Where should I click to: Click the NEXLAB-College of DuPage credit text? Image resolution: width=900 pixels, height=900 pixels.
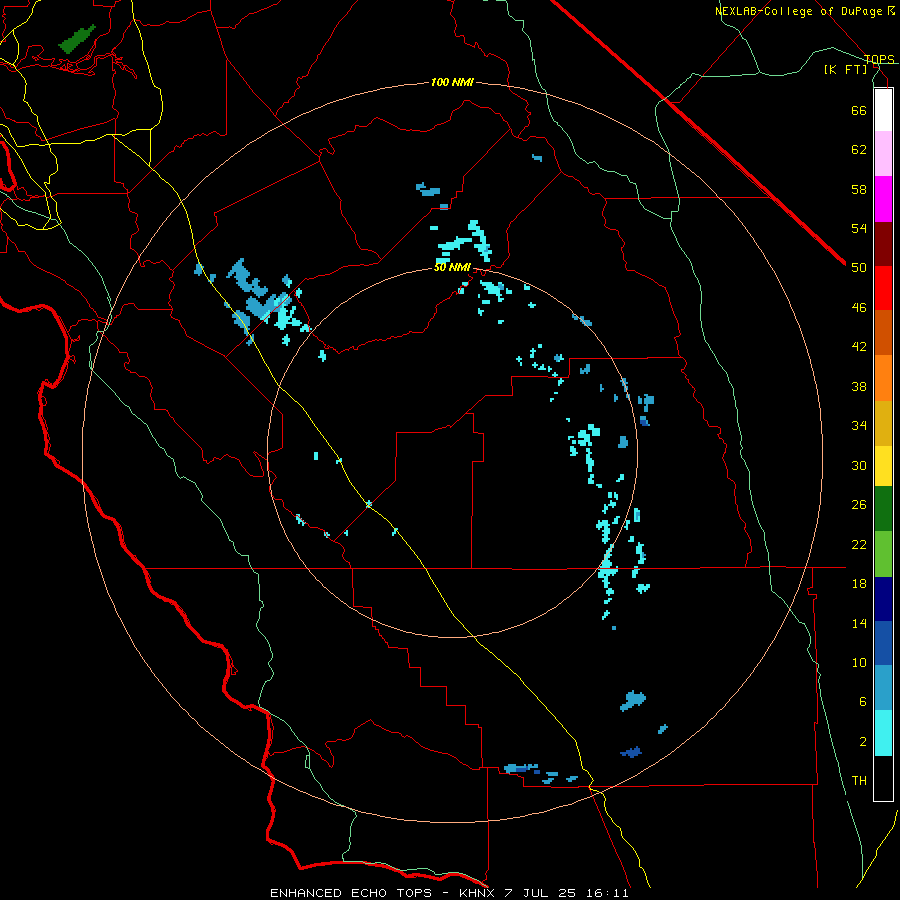(x=800, y=11)
